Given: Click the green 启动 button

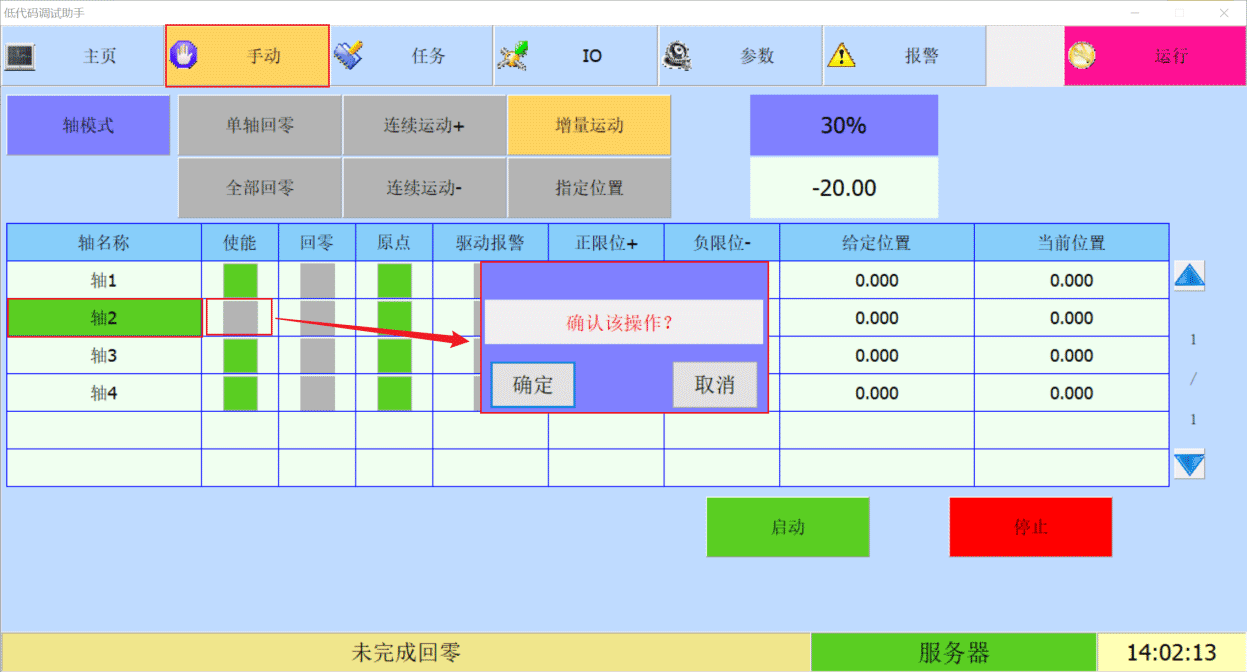Looking at the screenshot, I should tap(788, 527).
